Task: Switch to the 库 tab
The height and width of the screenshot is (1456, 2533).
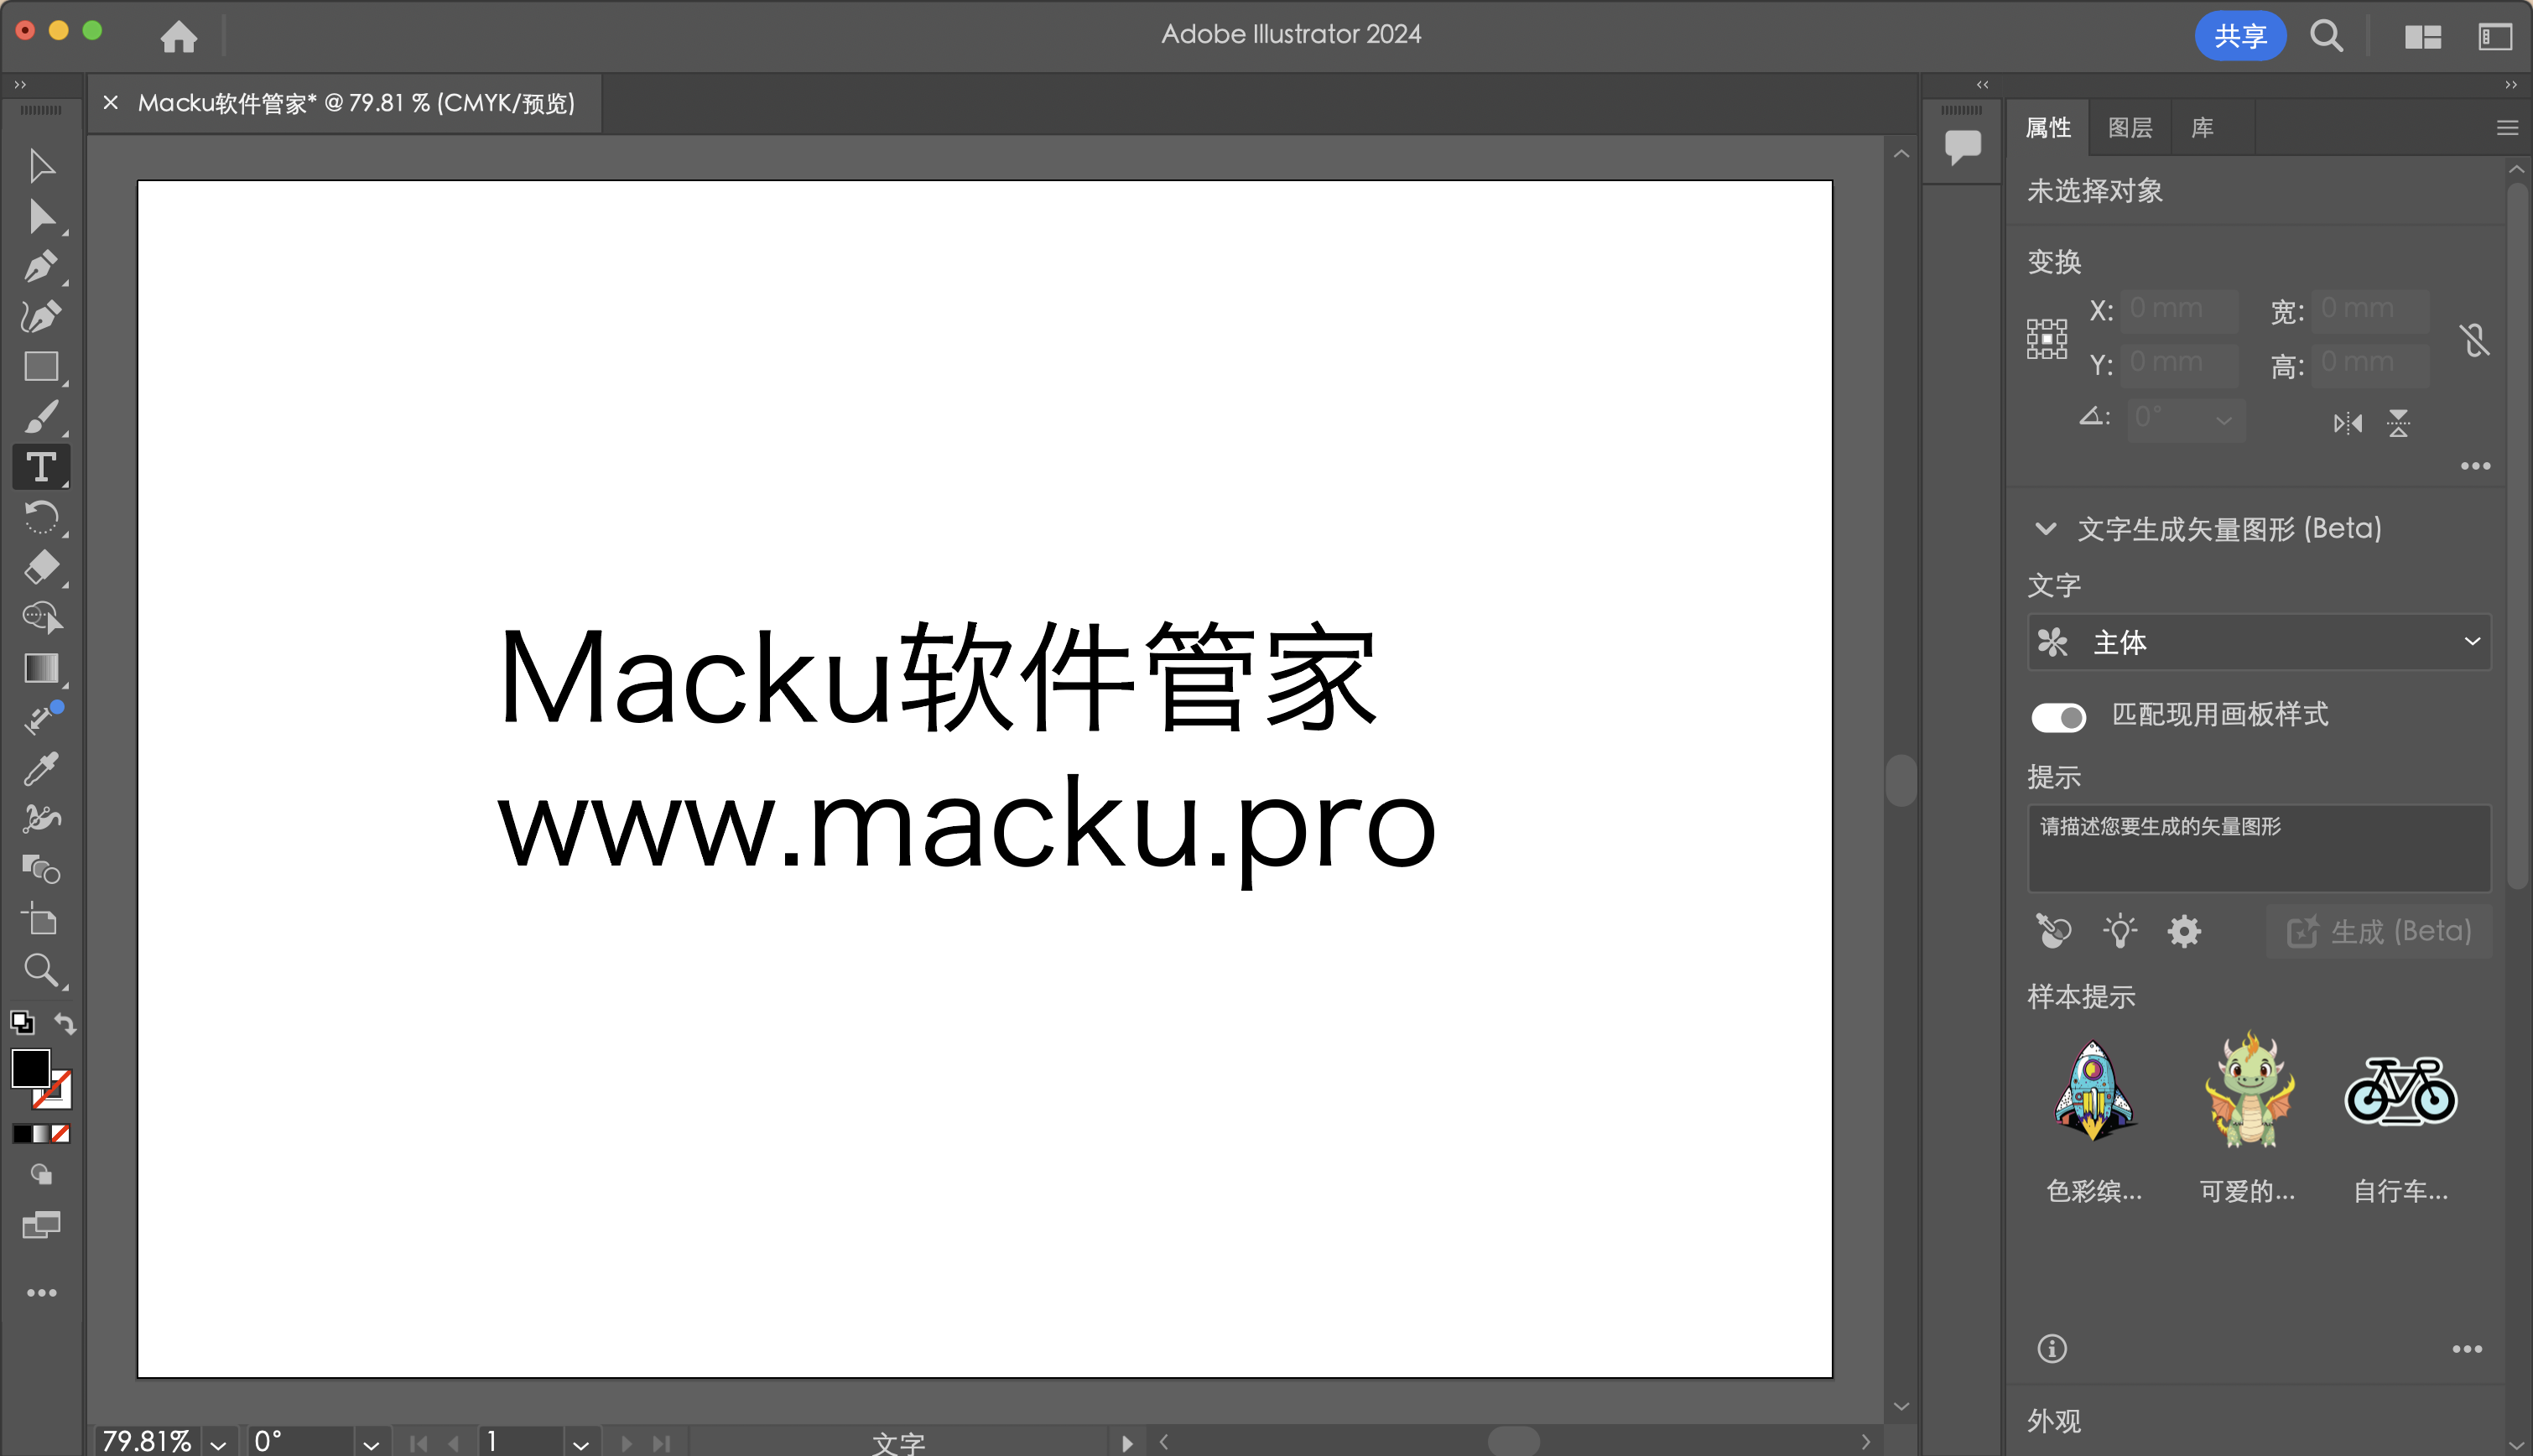Action: (2202, 128)
